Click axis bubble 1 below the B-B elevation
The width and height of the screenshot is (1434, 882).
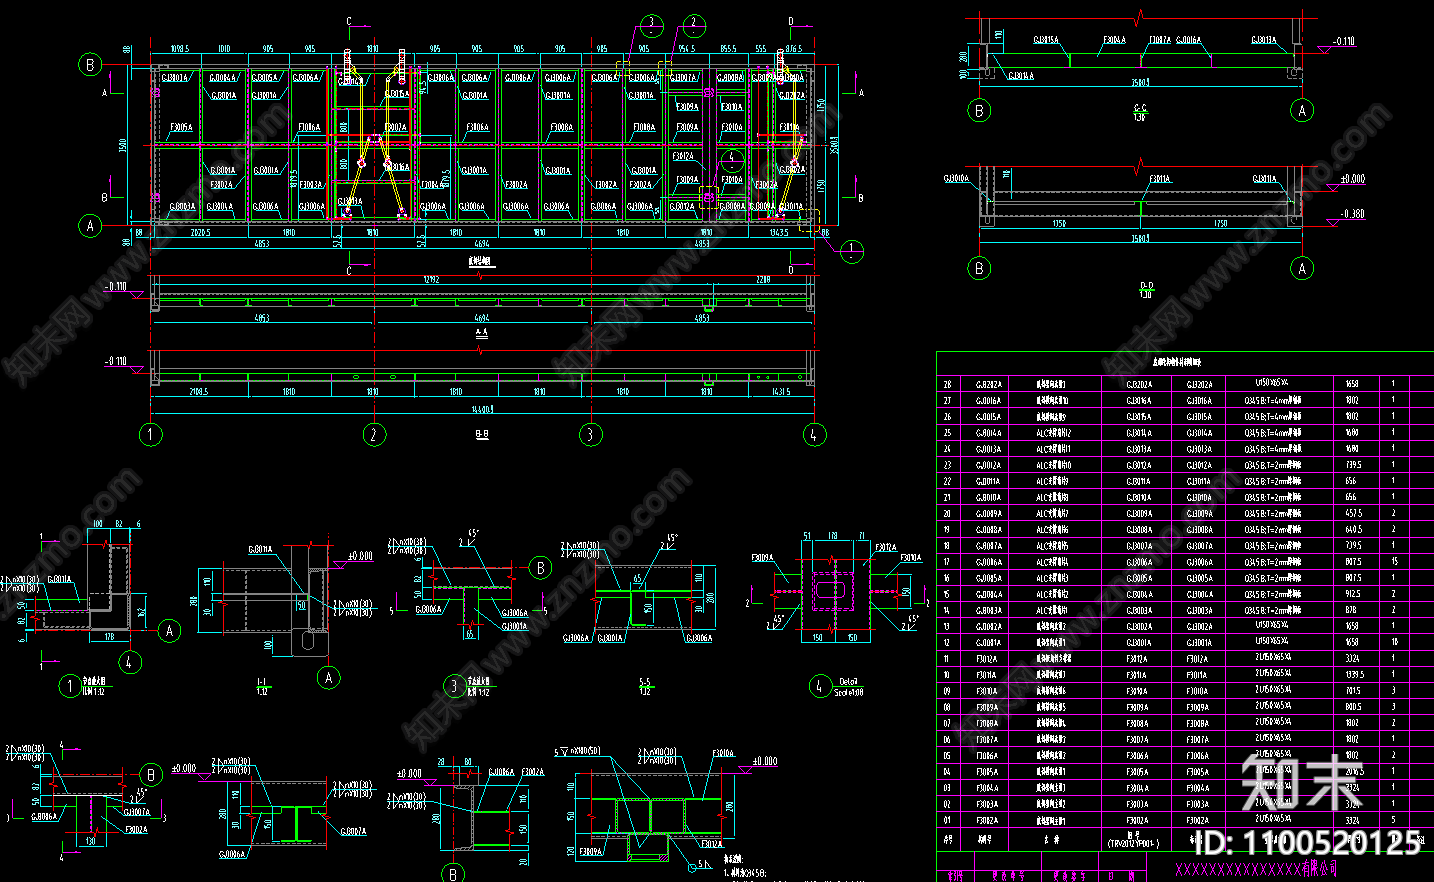tap(150, 434)
